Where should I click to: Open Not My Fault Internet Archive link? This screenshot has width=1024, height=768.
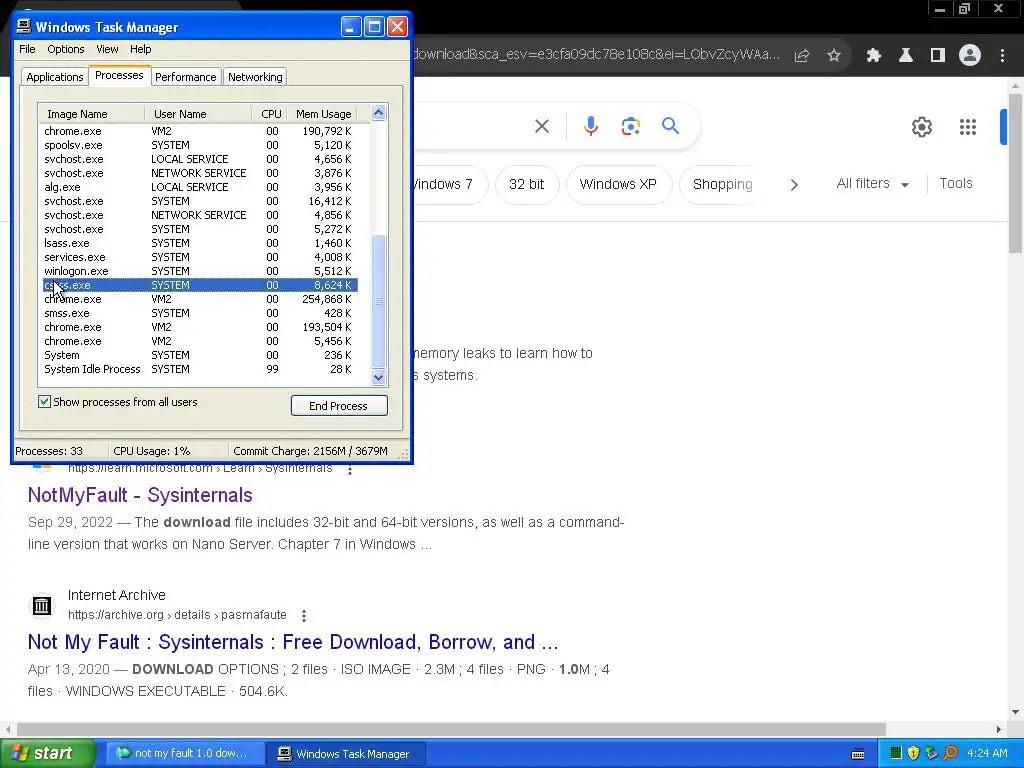[x=293, y=642]
